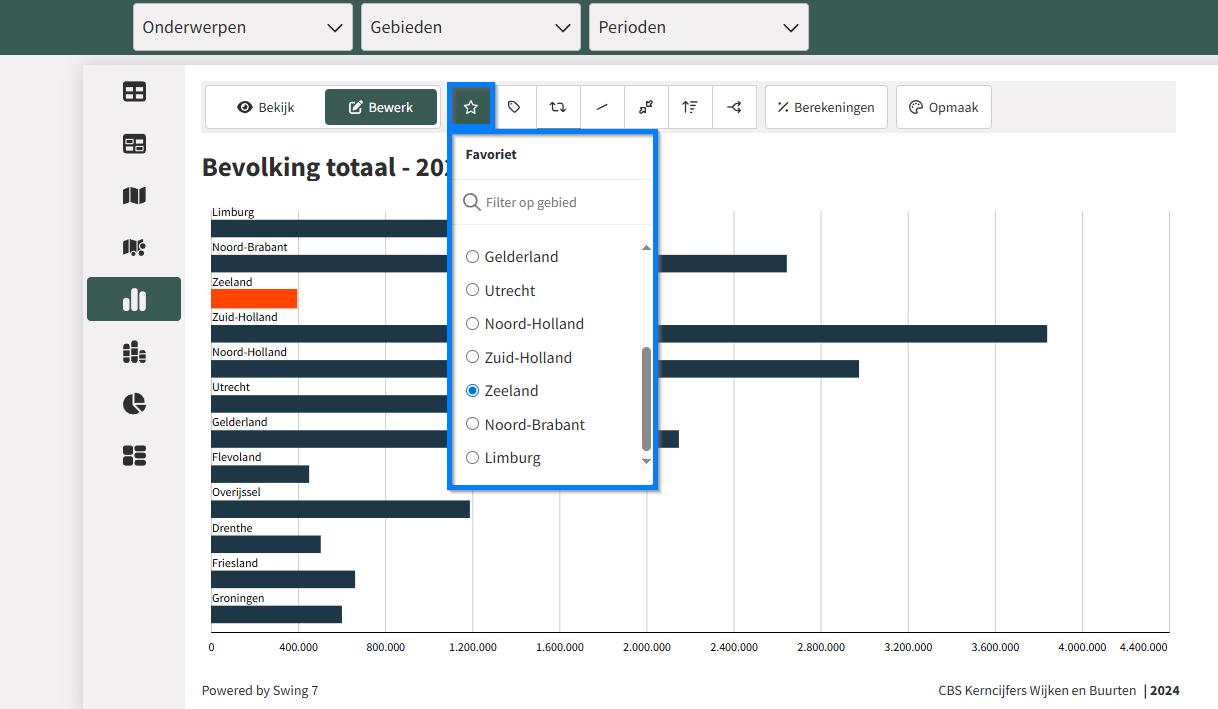Click 'CBS Kerncijfers Wijken en Buurten' footer text
This screenshot has width=1218, height=709.
1037,690
